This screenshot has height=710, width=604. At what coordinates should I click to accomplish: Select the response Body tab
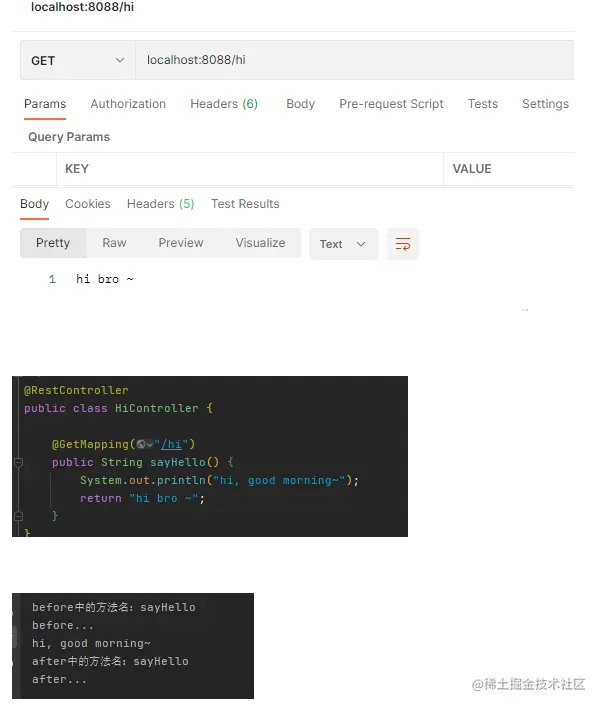[34, 204]
